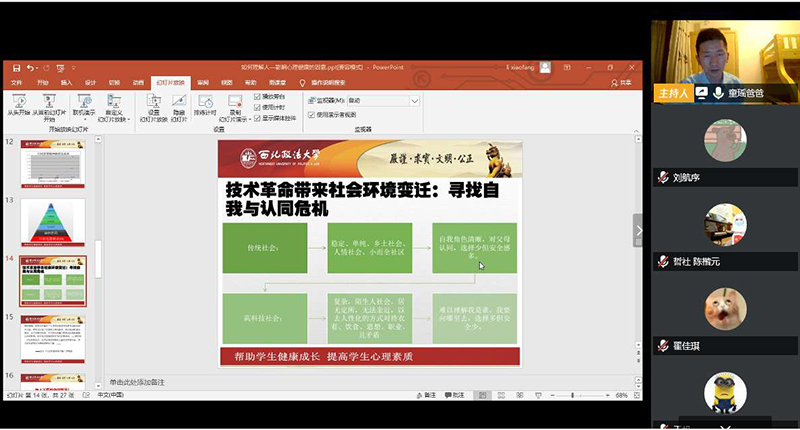Uncheck 使用演示者视图 presenter view checkbox

pos(309,115)
